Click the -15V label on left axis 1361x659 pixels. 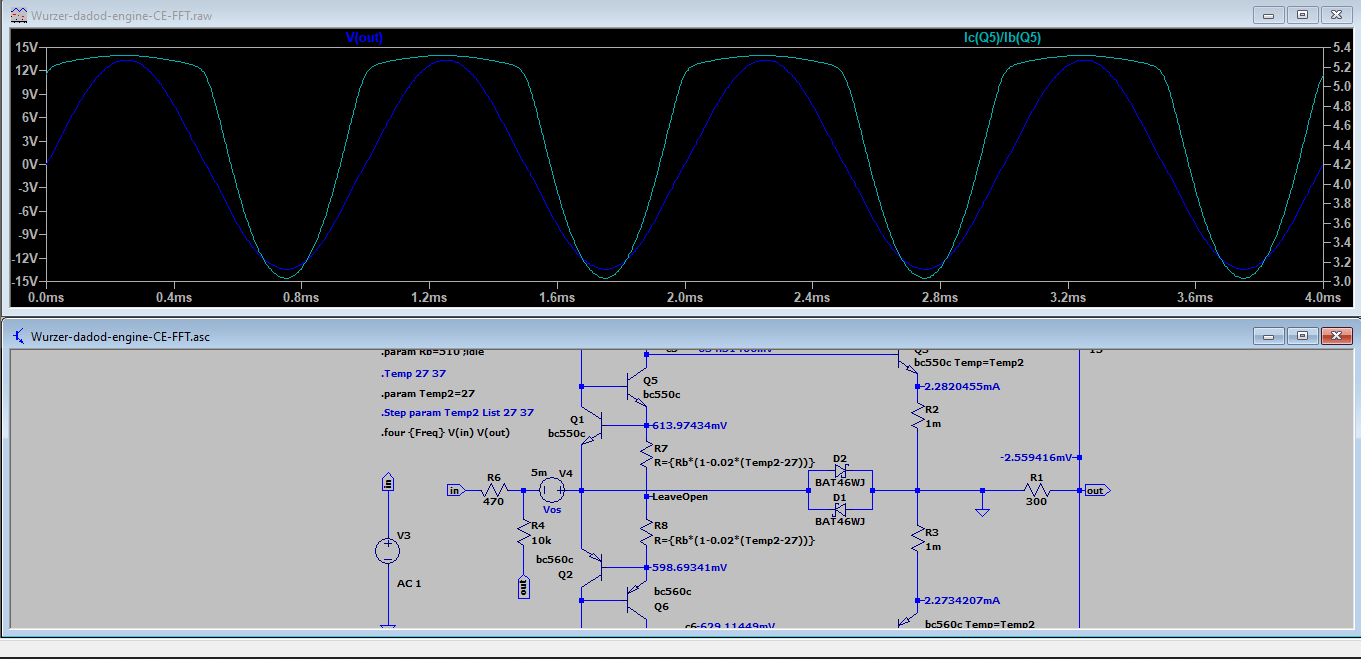pyautogui.click(x=24, y=282)
